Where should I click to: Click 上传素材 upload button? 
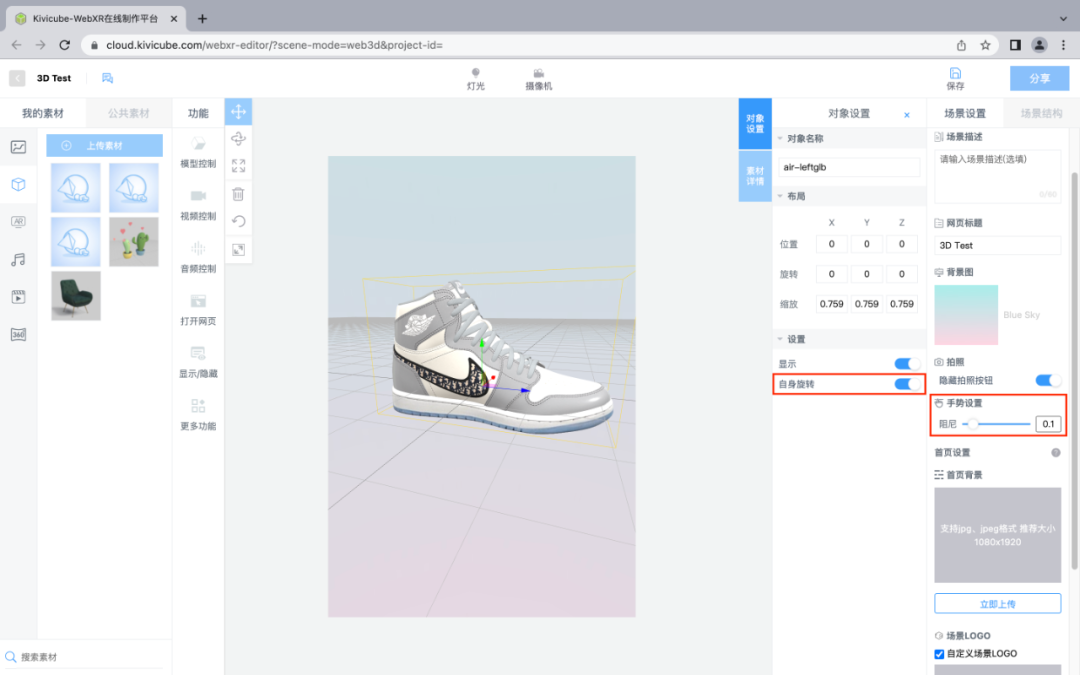(x=105, y=145)
